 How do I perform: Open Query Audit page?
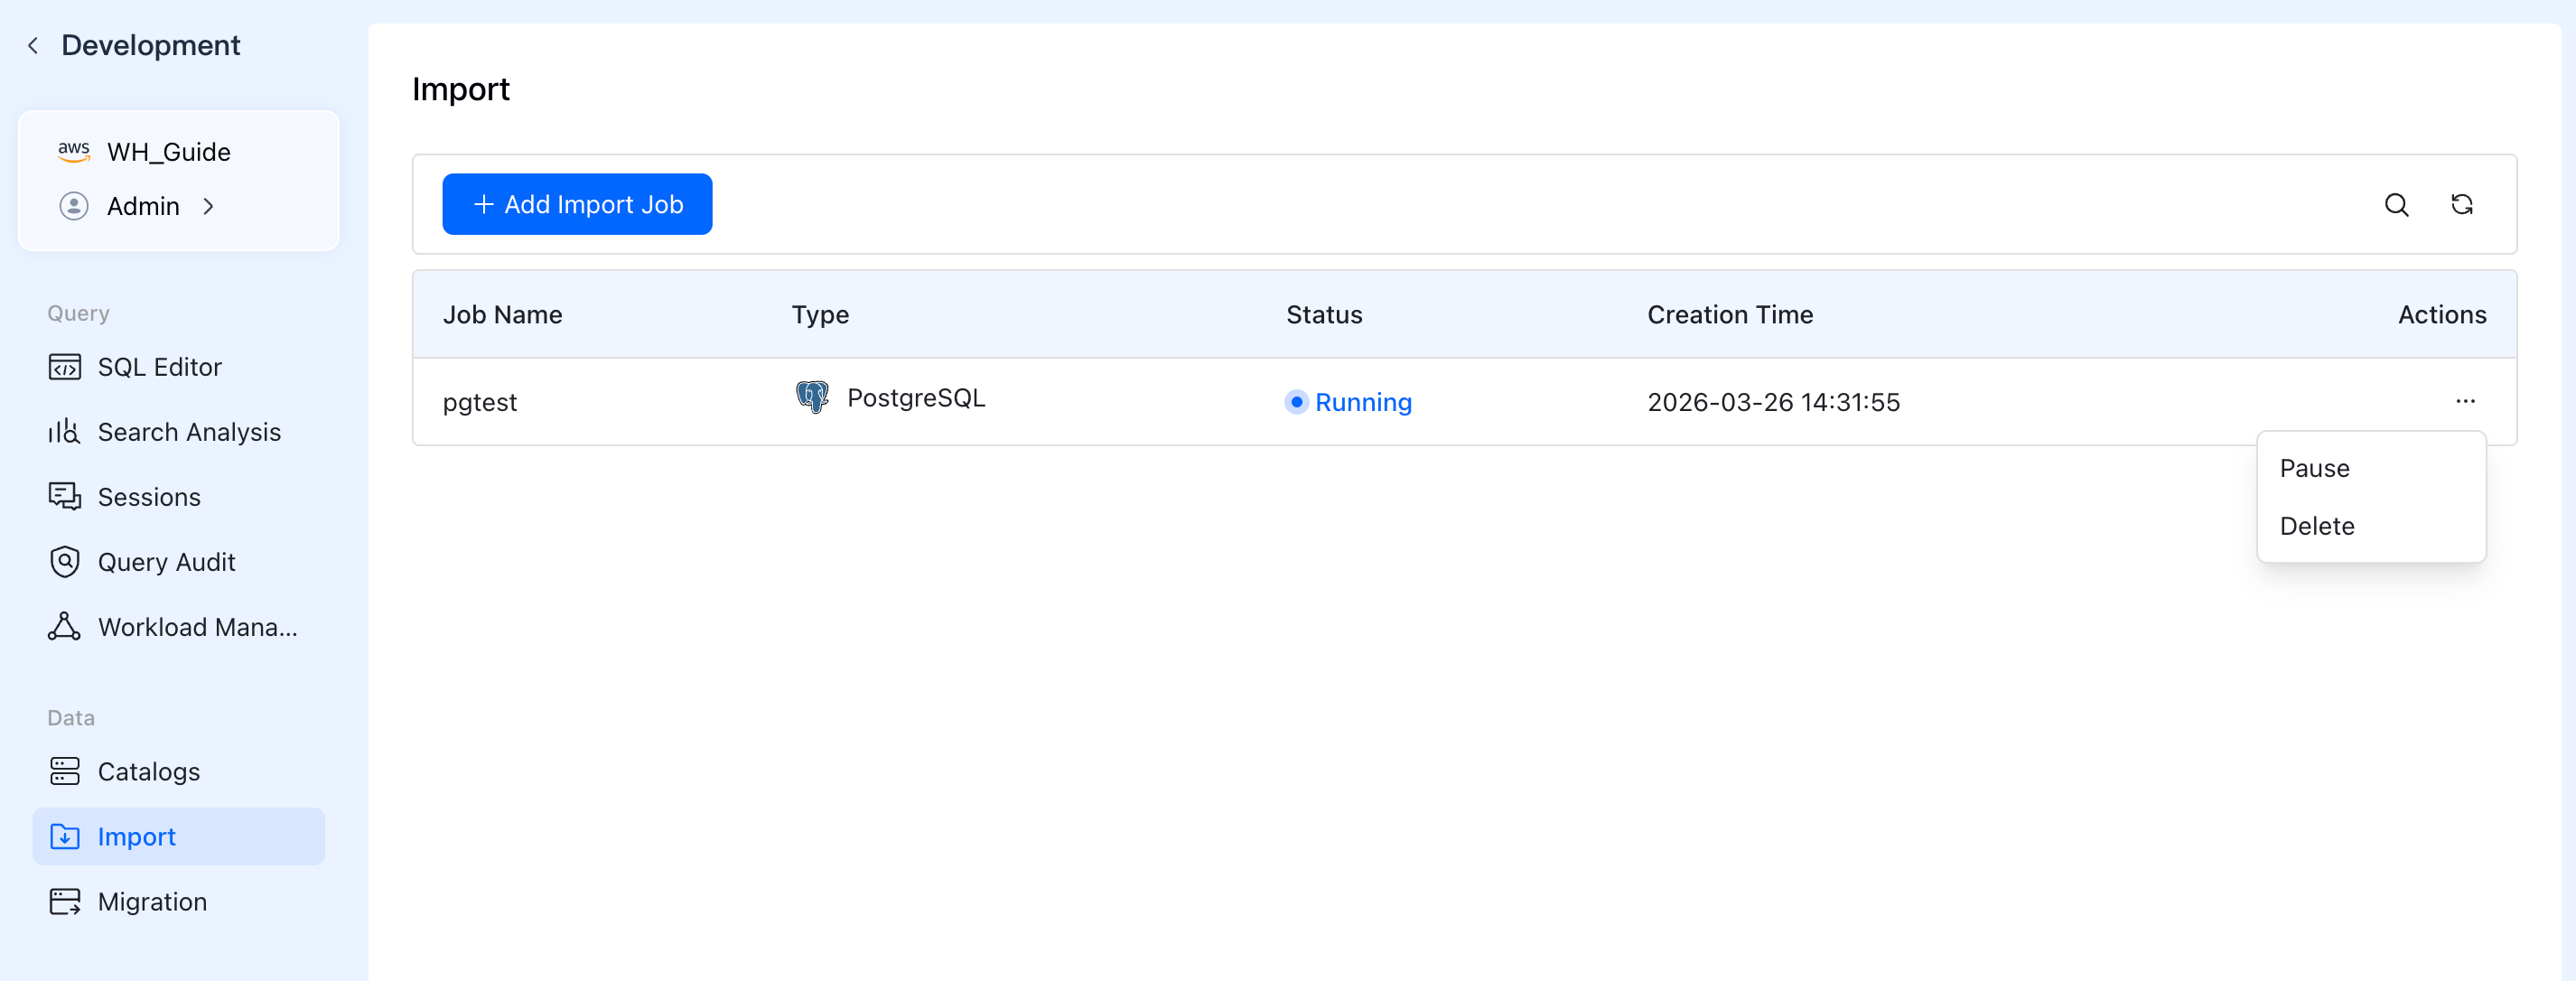tap(166, 562)
